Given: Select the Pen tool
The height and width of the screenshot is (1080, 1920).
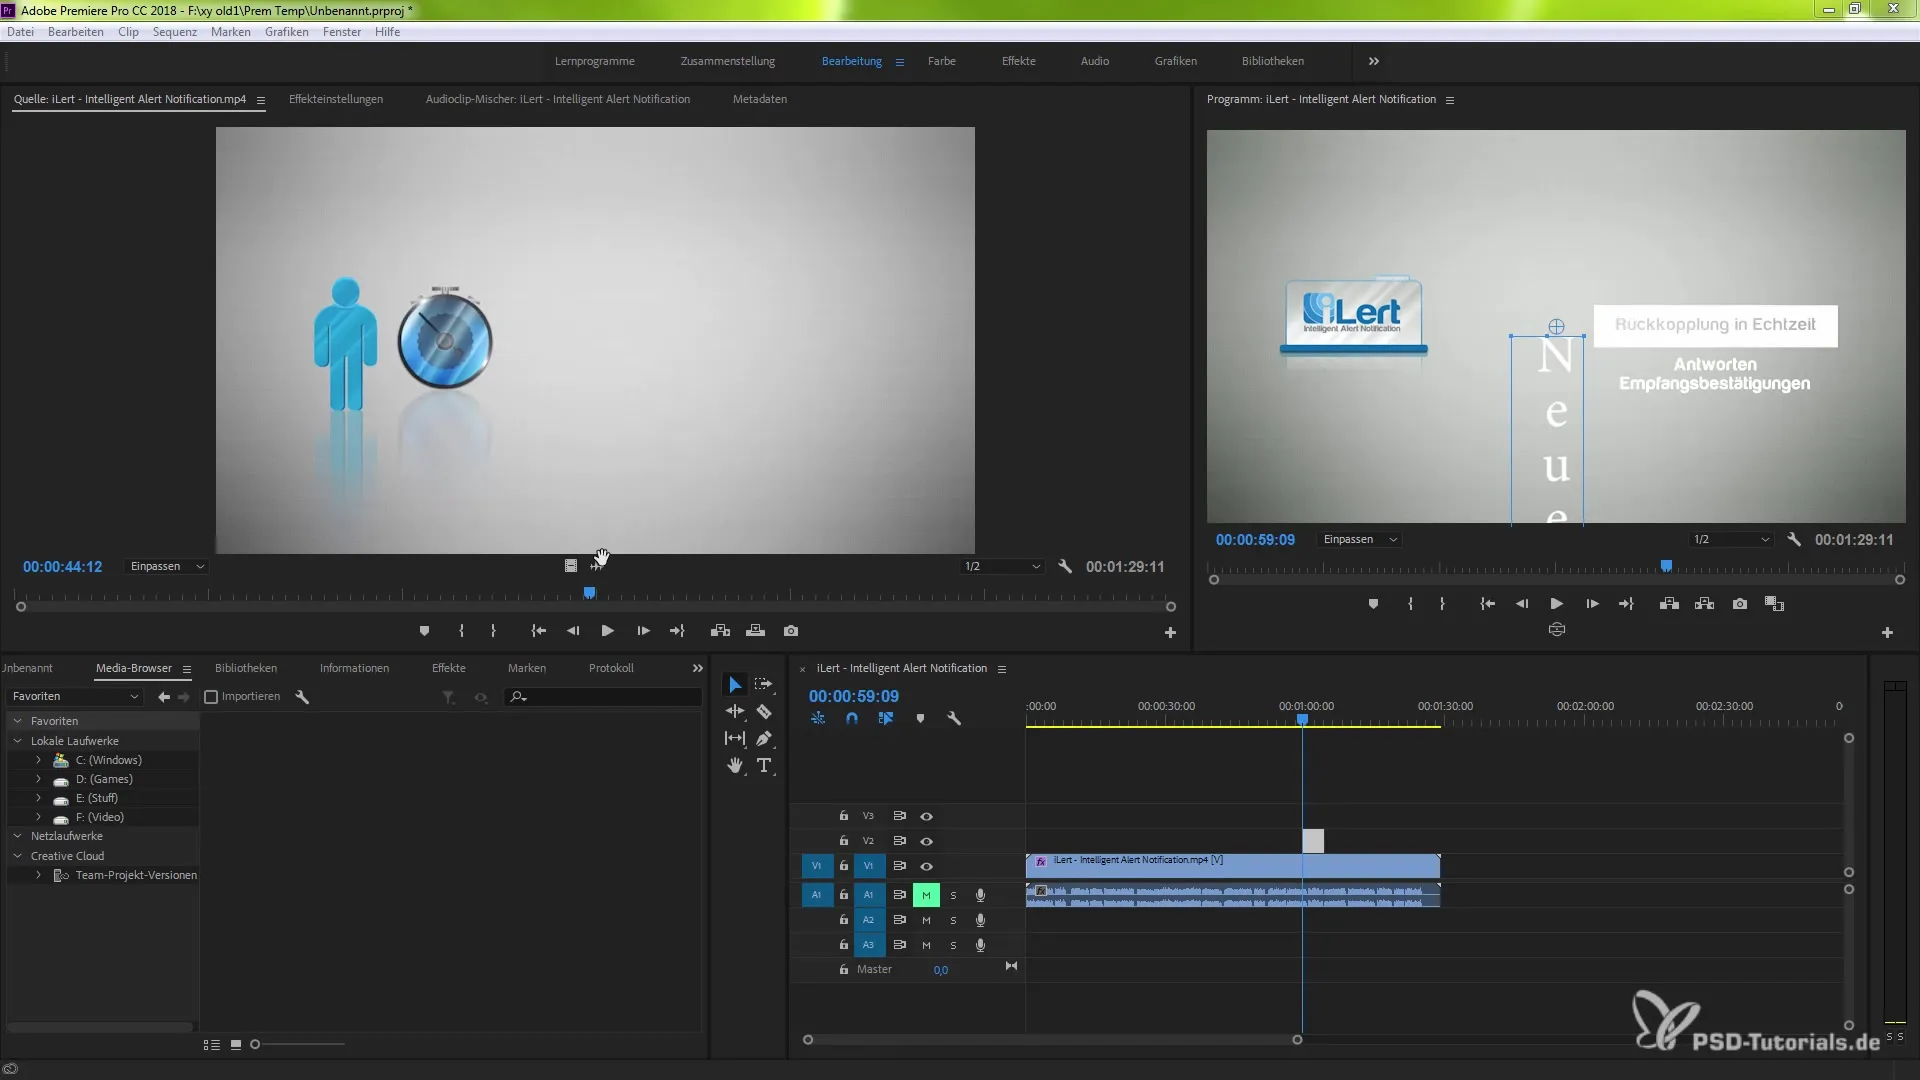Looking at the screenshot, I should (764, 739).
